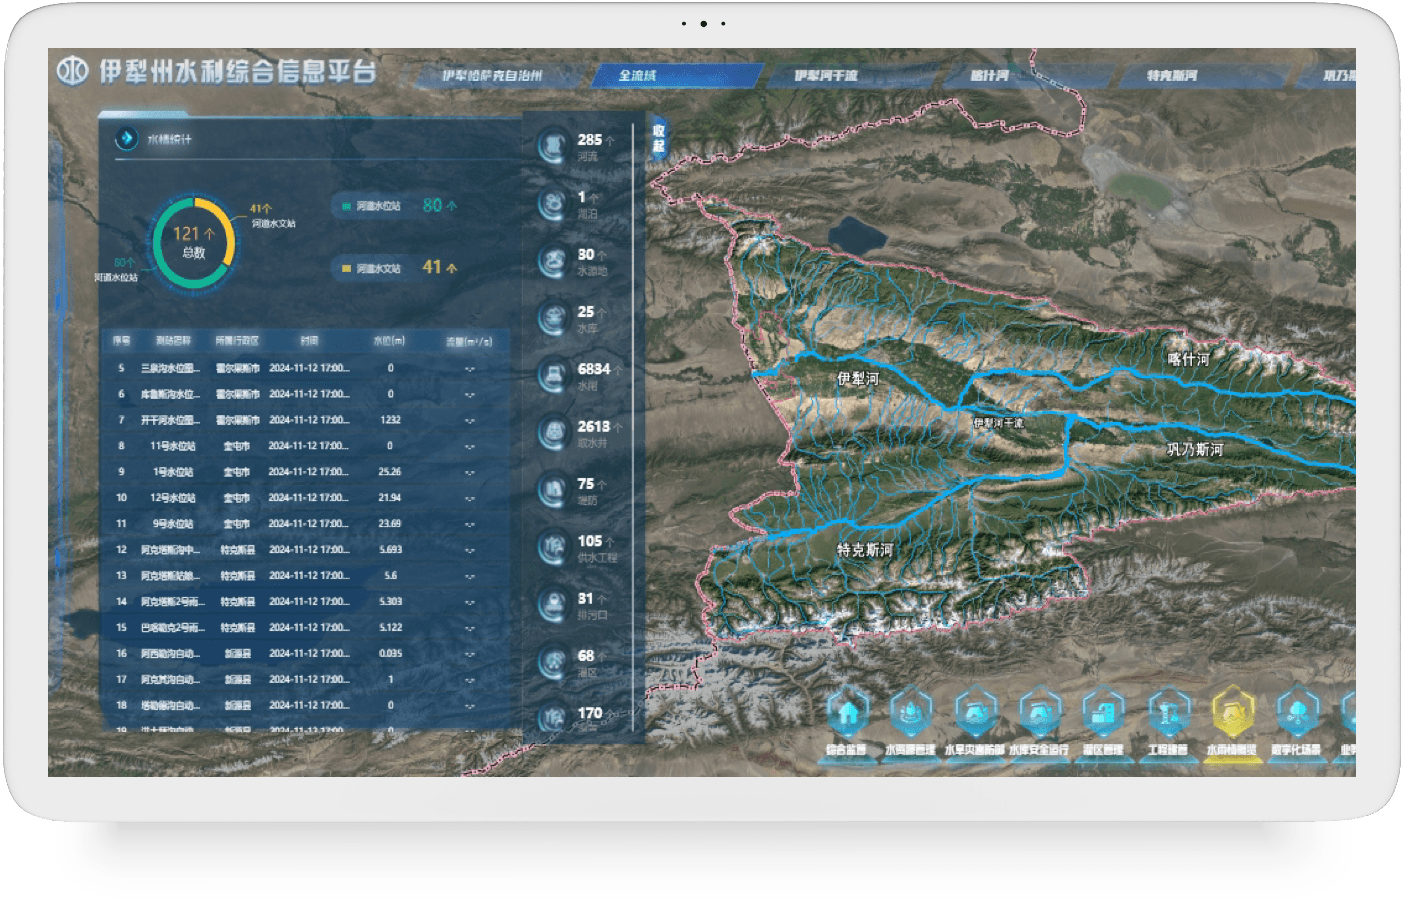The height and width of the screenshot is (900, 1404).
Task: Open the 水旱灾害防御 hexagon module icon
Action: coord(976,714)
